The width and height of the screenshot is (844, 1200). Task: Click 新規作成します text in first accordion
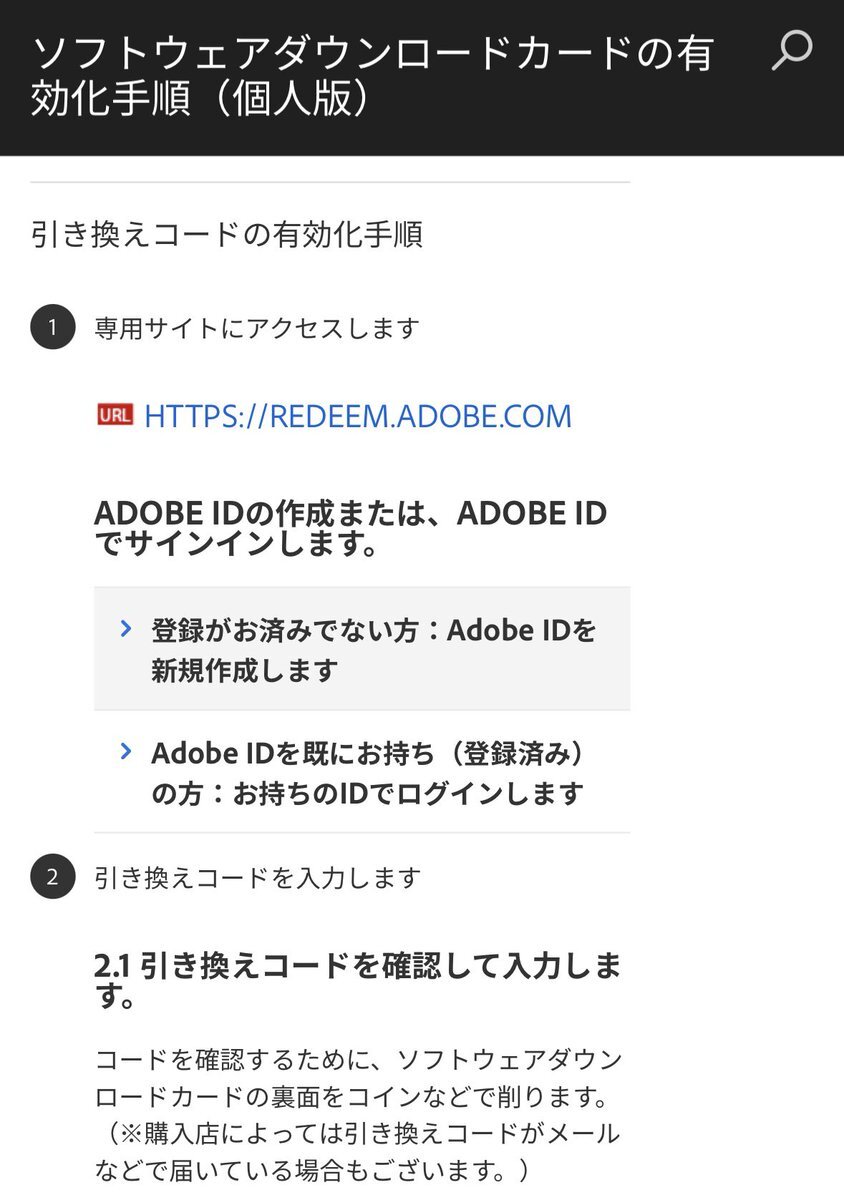(x=245, y=670)
